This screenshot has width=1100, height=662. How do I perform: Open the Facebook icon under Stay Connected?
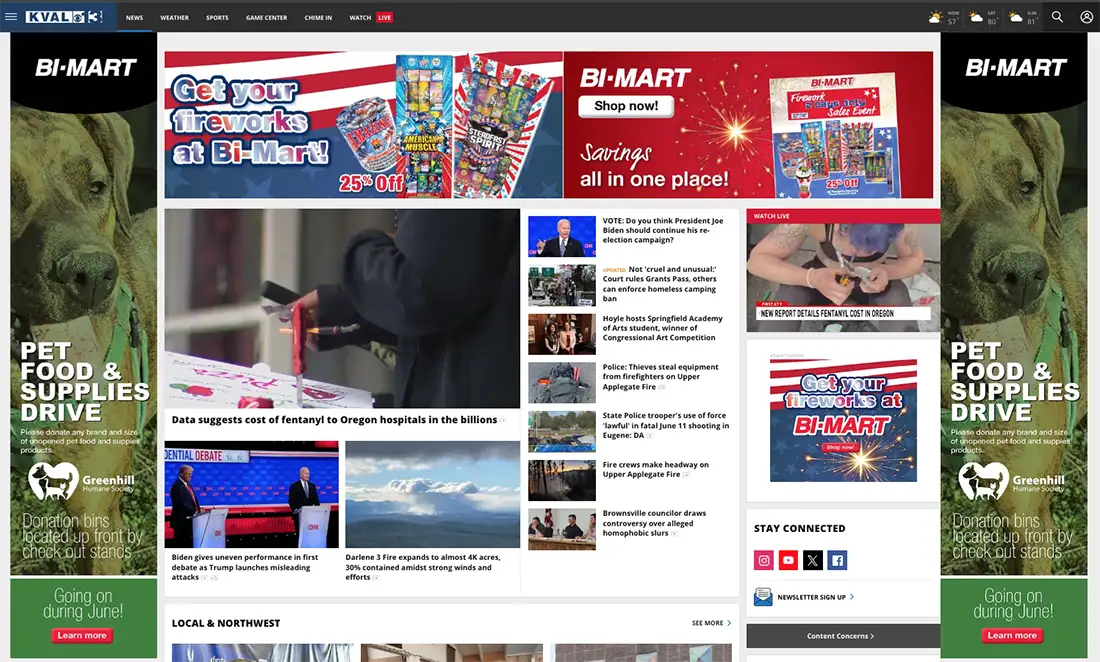[x=837, y=560]
